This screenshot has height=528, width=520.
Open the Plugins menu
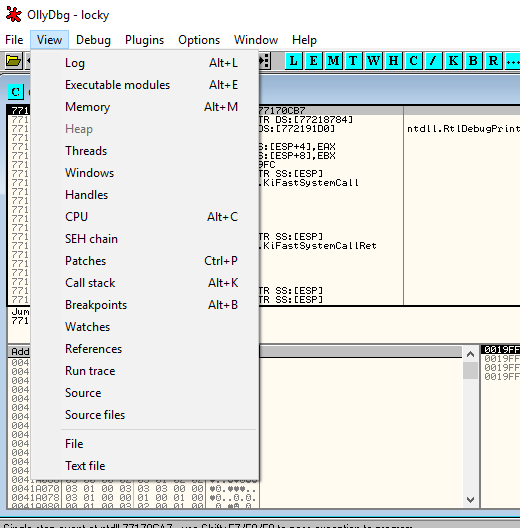click(x=144, y=40)
